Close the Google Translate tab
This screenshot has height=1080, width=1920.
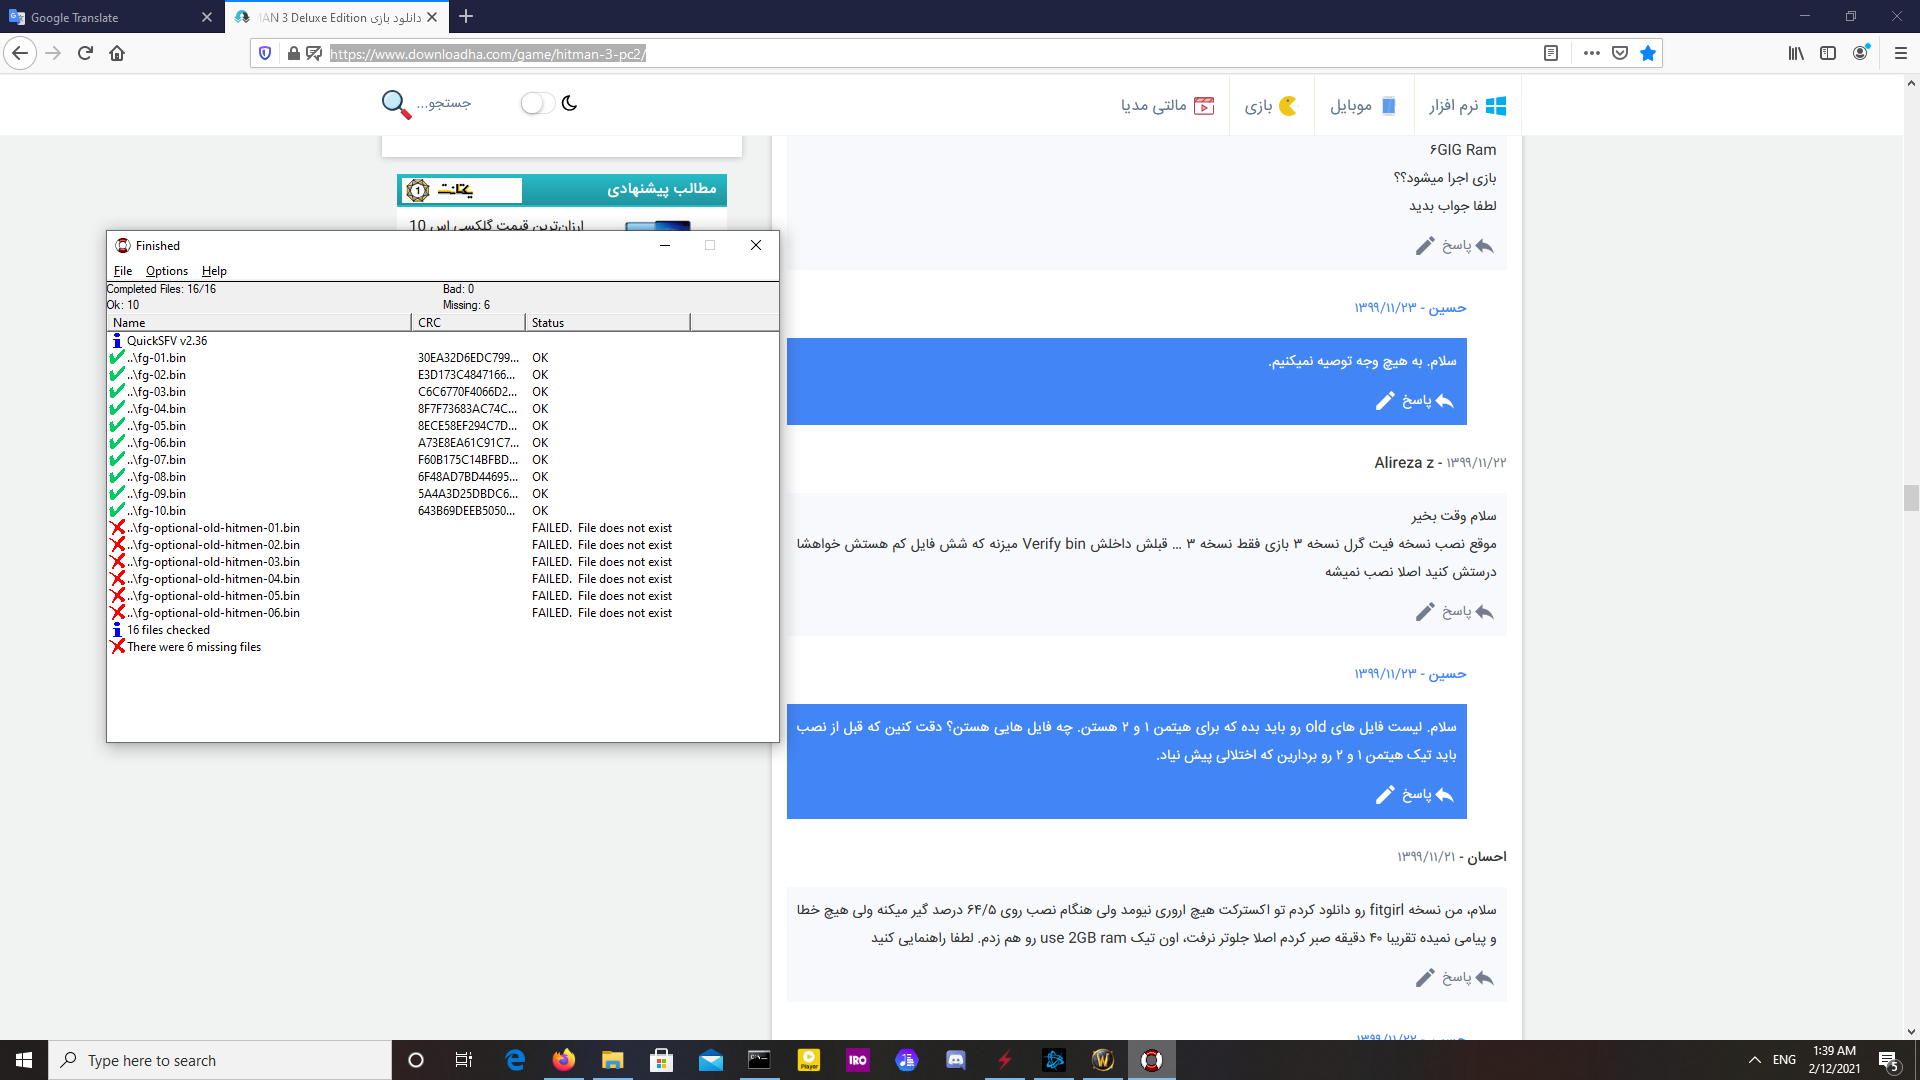tap(207, 17)
